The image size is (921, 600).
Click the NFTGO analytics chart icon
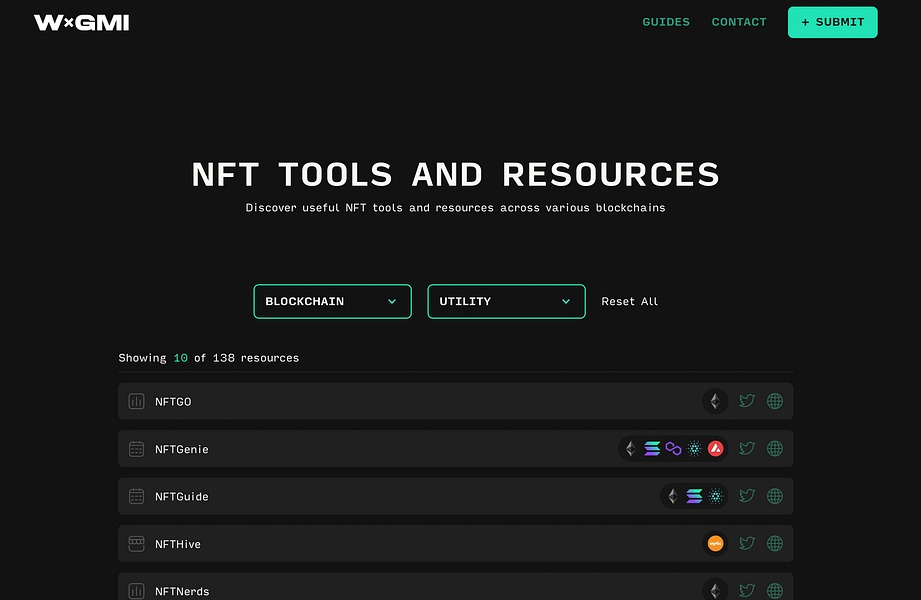point(136,401)
